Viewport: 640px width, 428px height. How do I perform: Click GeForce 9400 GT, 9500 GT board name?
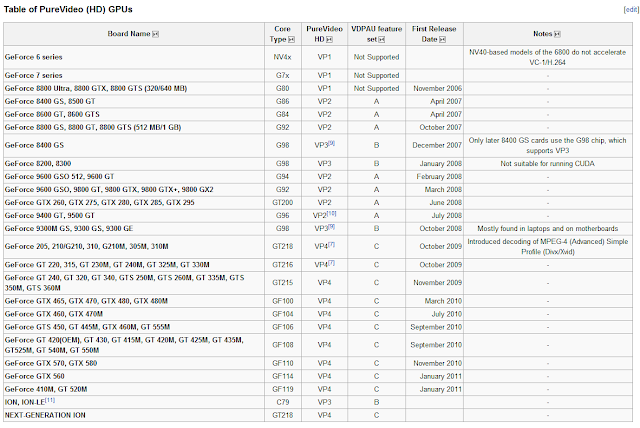(49, 216)
